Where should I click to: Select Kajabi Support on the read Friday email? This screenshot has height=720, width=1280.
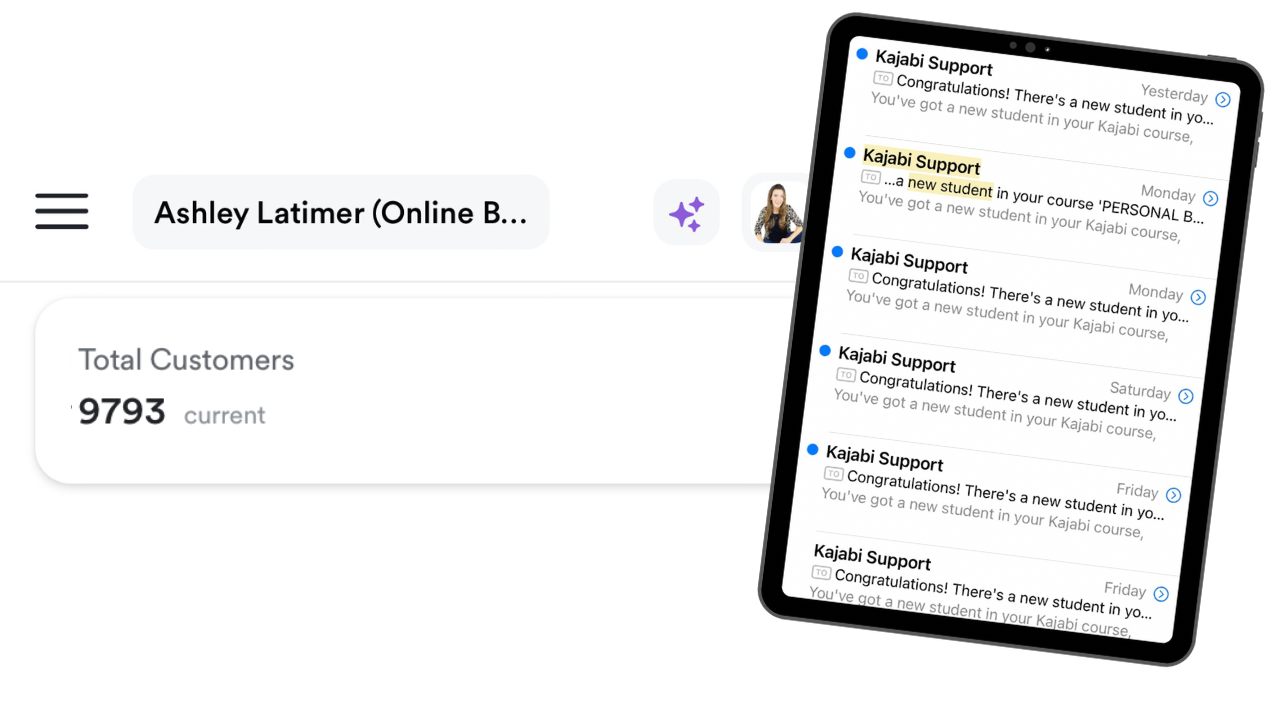coord(872,557)
